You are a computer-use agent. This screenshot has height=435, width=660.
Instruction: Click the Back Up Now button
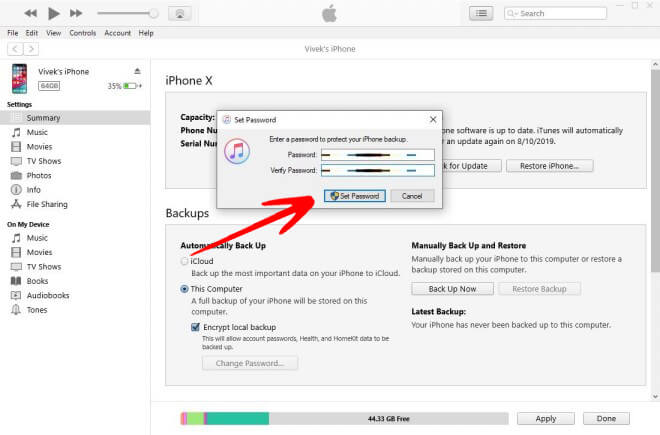(452, 289)
